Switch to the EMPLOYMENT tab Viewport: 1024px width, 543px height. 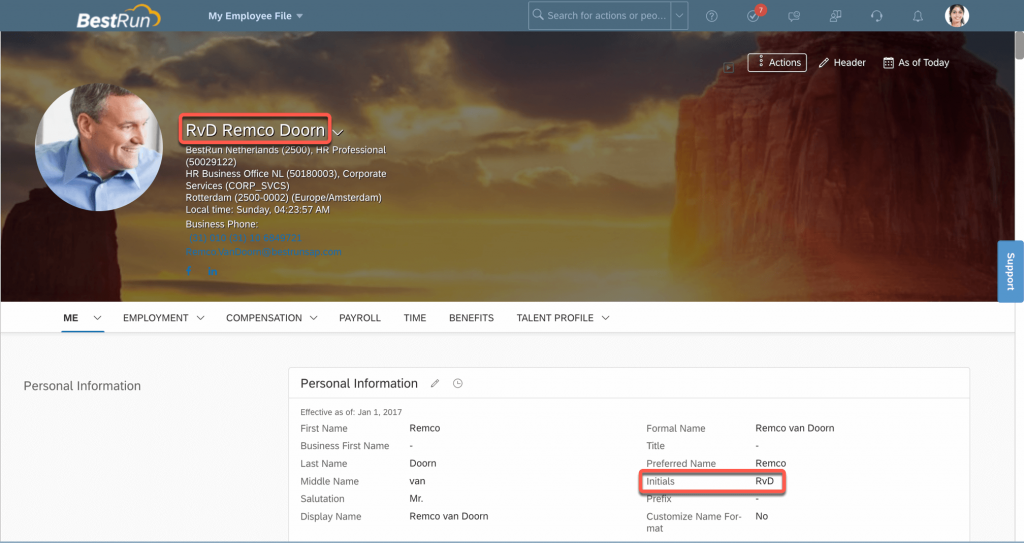click(x=155, y=318)
